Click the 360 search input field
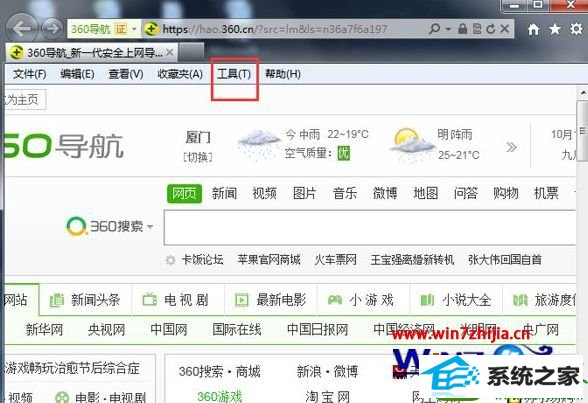 370,228
